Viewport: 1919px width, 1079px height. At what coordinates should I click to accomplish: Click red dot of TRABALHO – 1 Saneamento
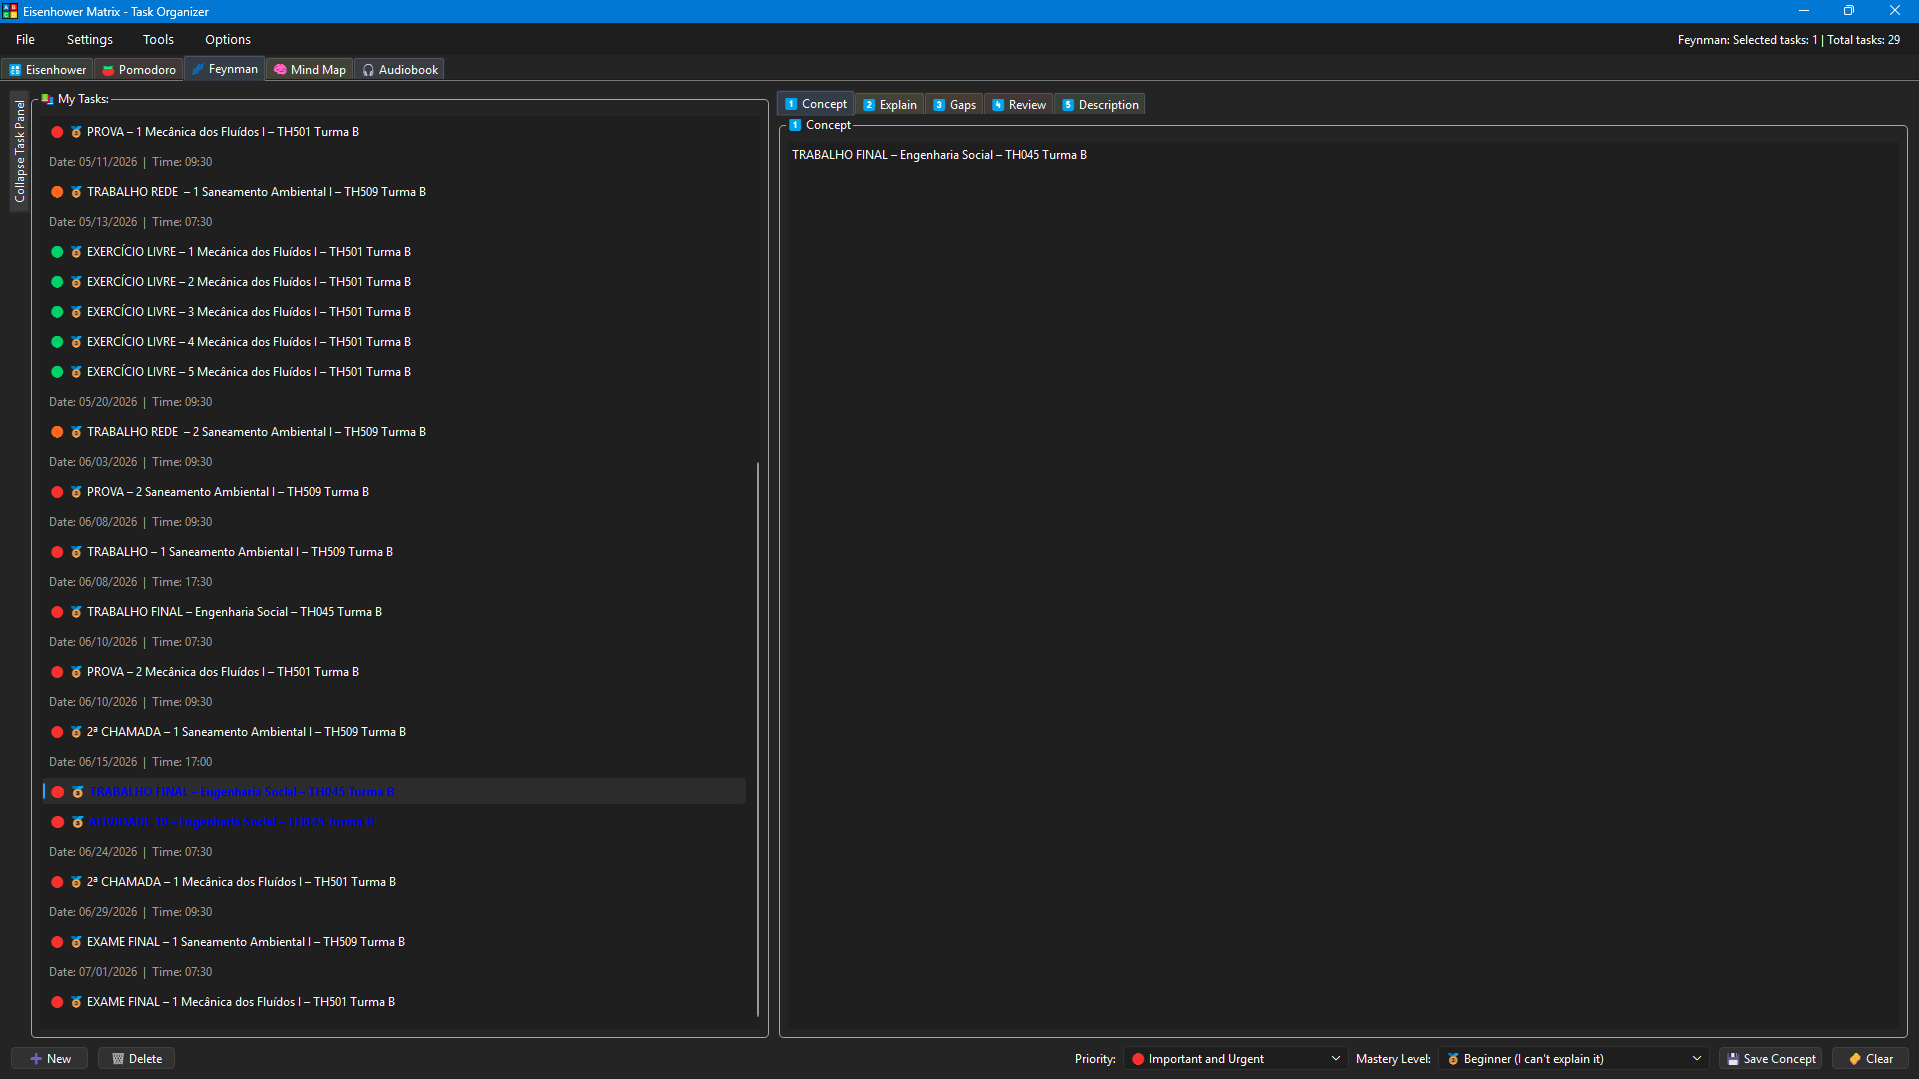(x=57, y=552)
